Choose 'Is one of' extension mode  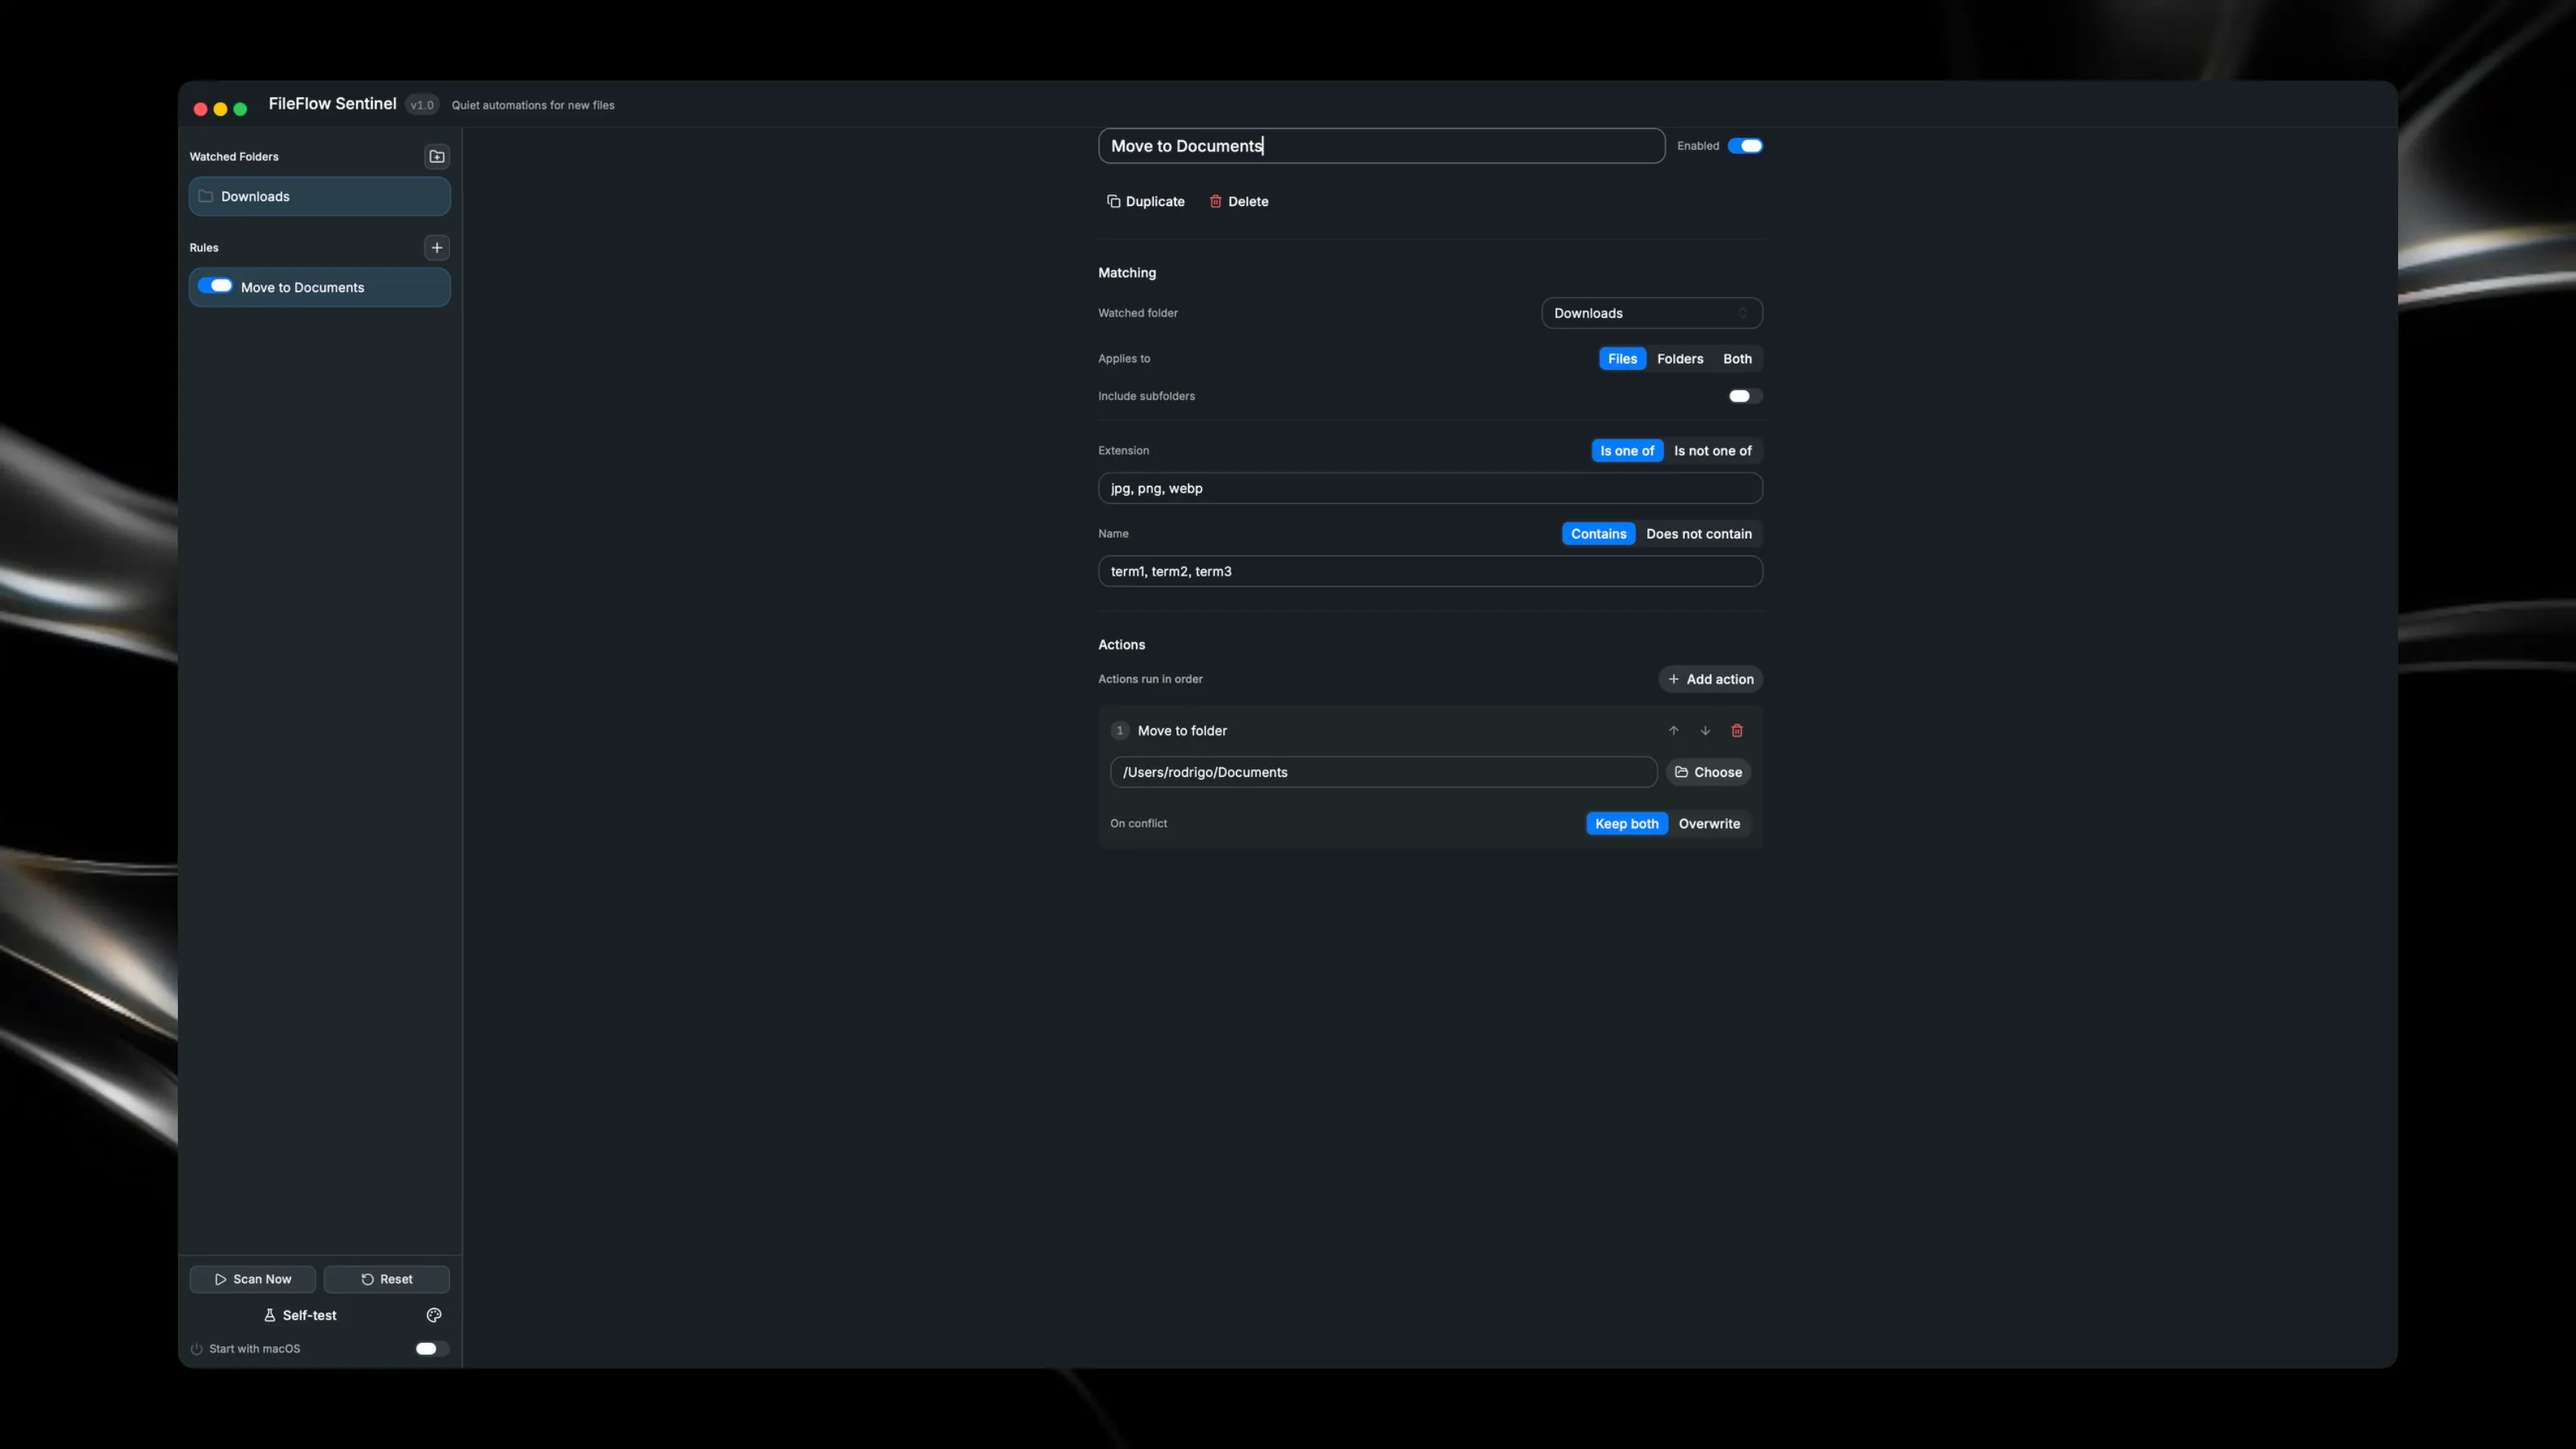click(1627, 451)
